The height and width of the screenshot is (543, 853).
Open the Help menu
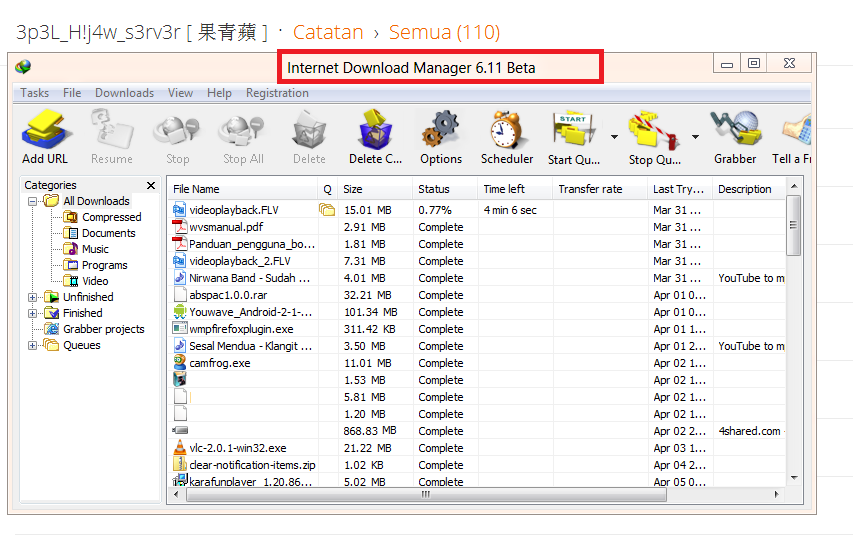click(219, 93)
